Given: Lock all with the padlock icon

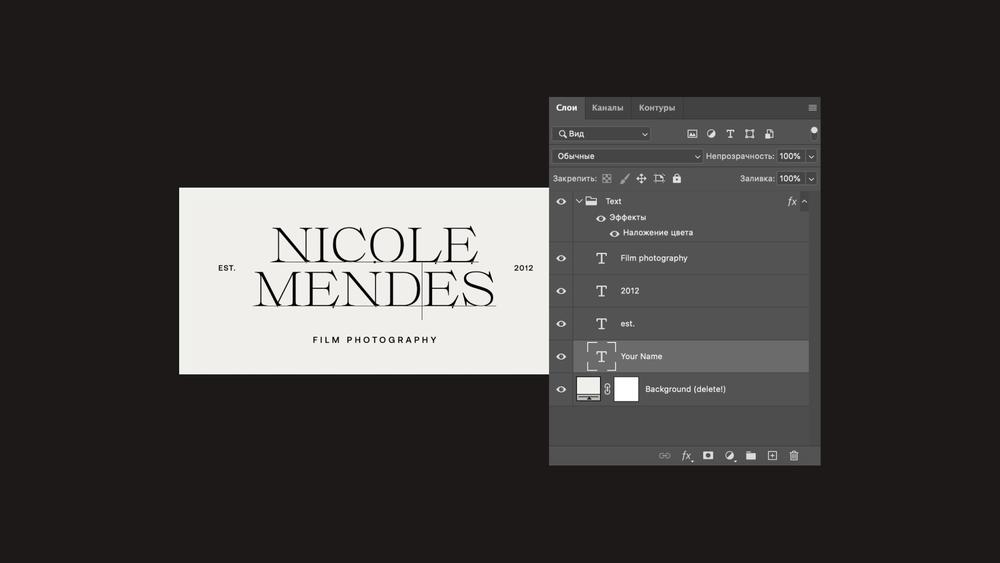Looking at the screenshot, I should (x=677, y=179).
